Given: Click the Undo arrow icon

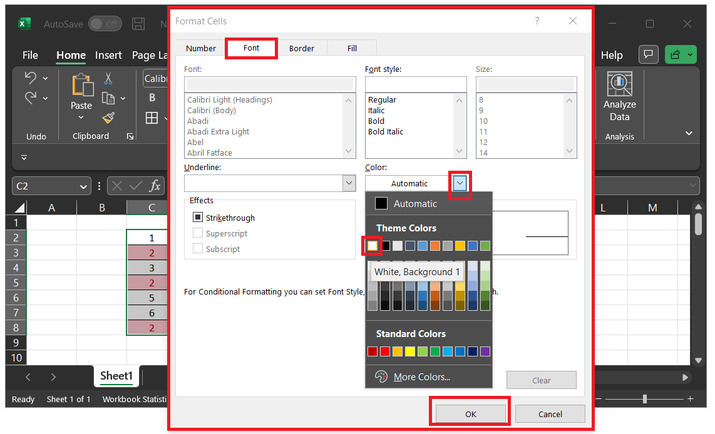Looking at the screenshot, I should (31, 78).
